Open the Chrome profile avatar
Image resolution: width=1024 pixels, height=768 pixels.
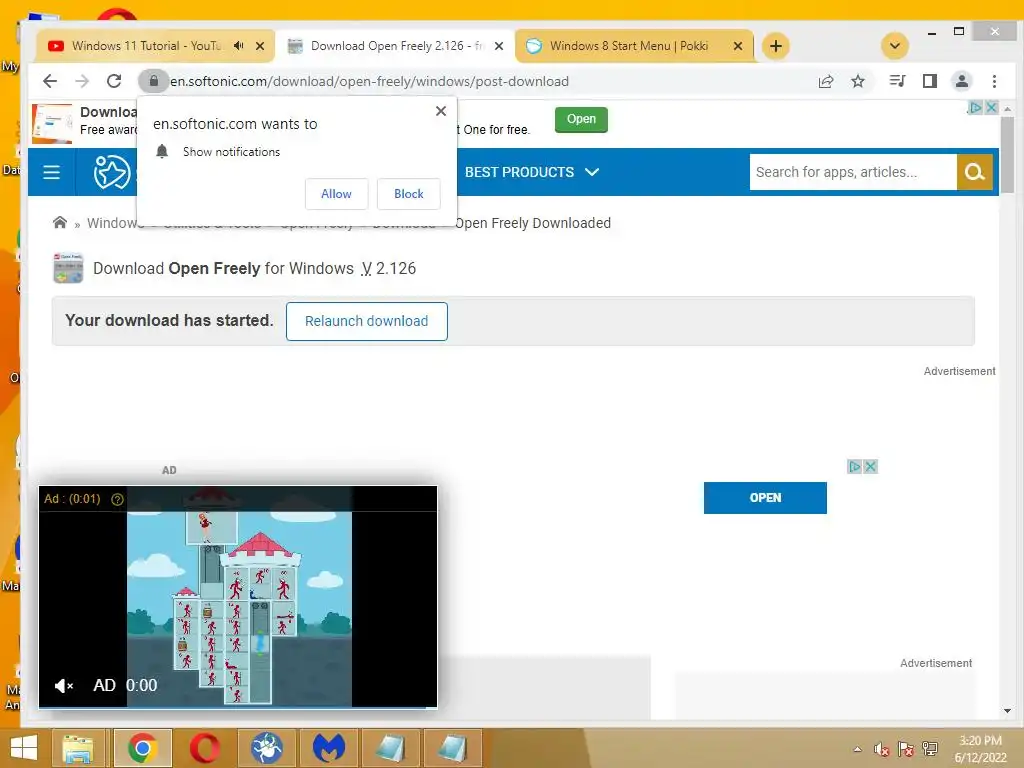pyautogui.click(x=961, y=81)
